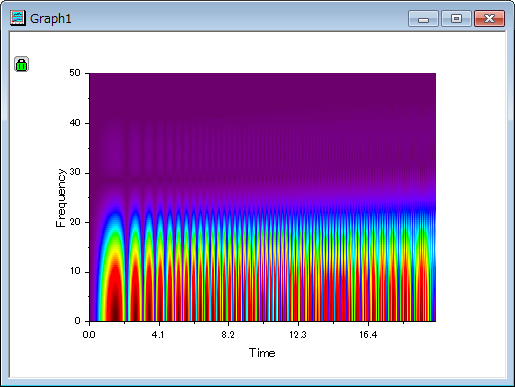
Task: Click the 50 label on Frequency axis
Action: tap(75, 73)
